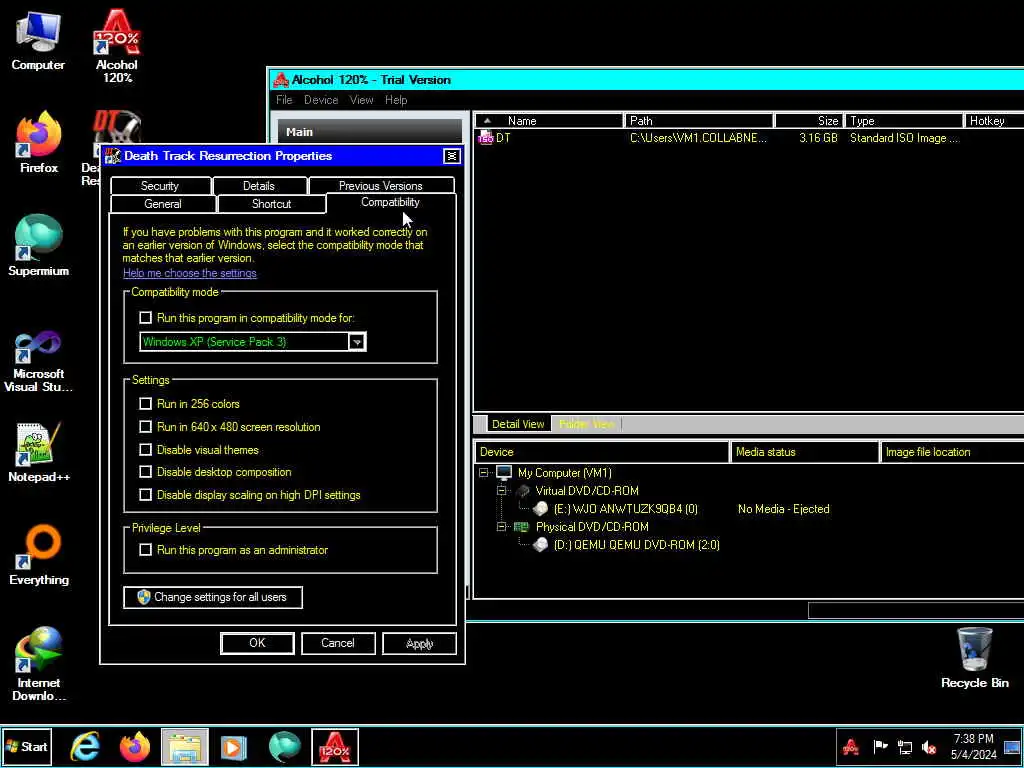Image resolution: width=1024 pixels, height=768 pixels.
Task: Select the E: virtual drive disc icon
Action: 540,509
